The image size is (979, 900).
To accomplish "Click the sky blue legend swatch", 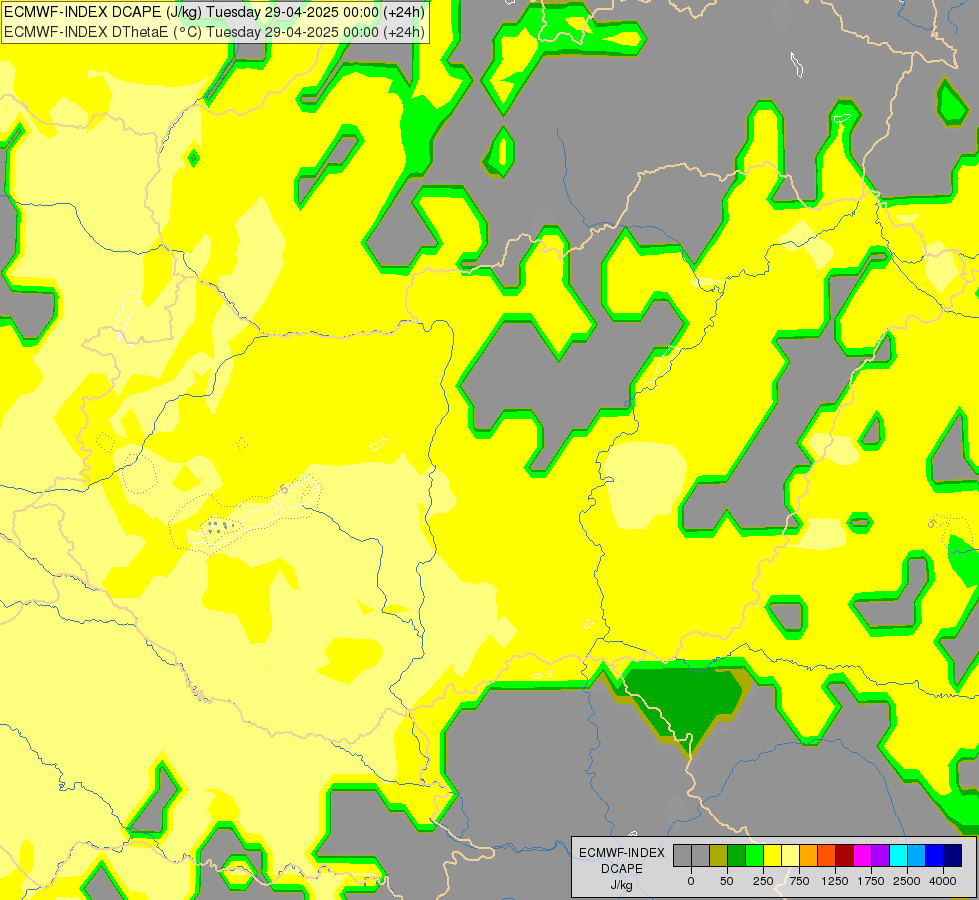I will point(917,855).
